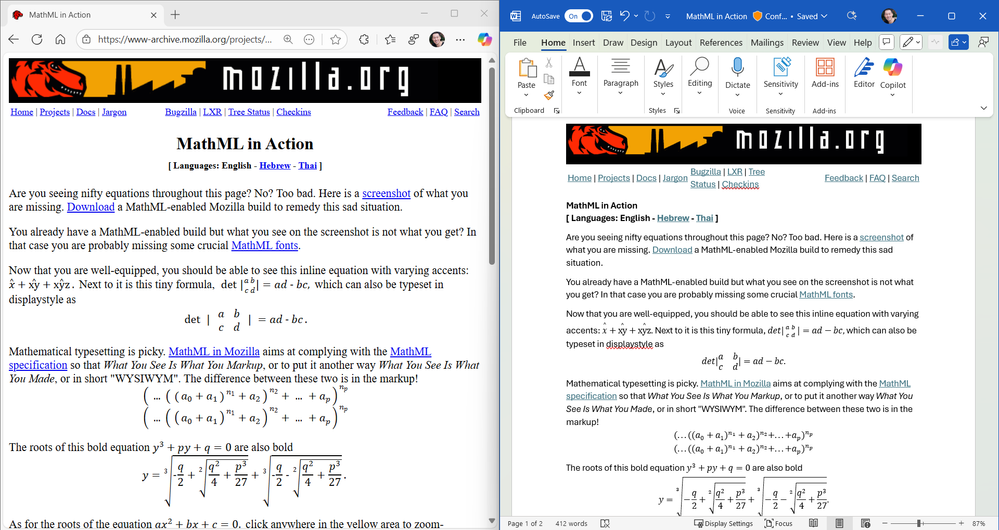The height and width of the screenshot is (530, 999).
Task: Click Copy icon in Word clipboard group
Action: point(549,79)
